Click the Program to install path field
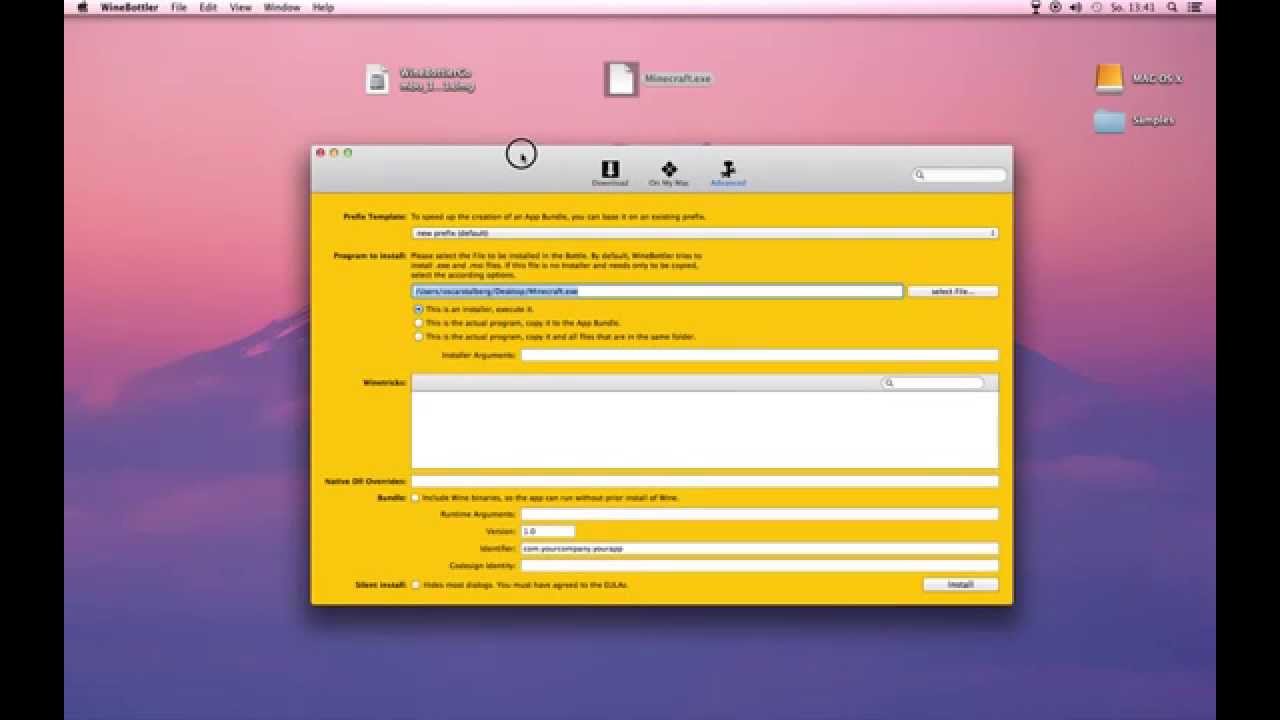The width and height of the screenshot is (1280, 720). 658,291
